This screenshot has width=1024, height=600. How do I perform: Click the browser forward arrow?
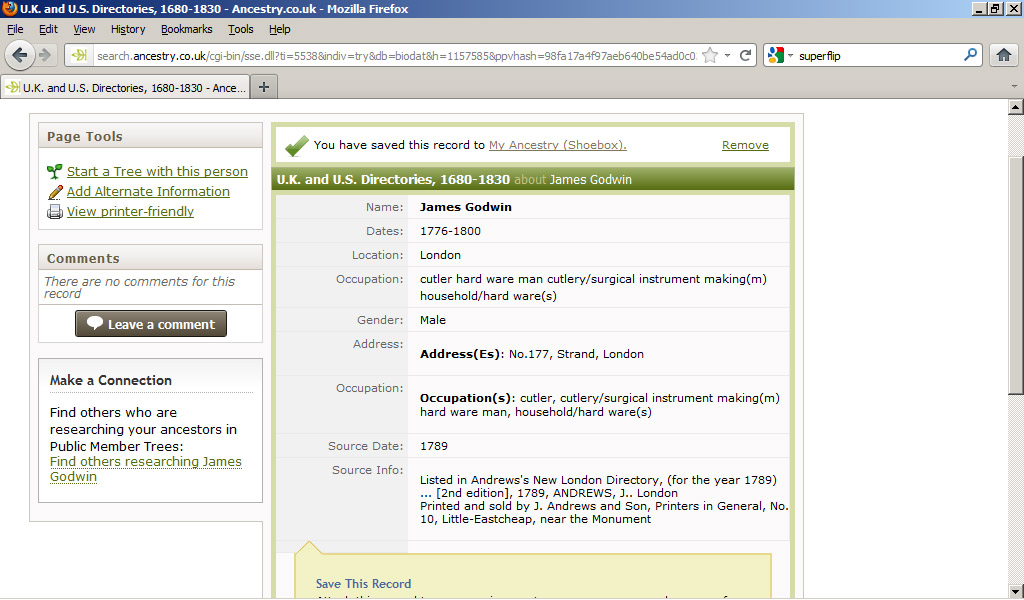pos(45,55)
